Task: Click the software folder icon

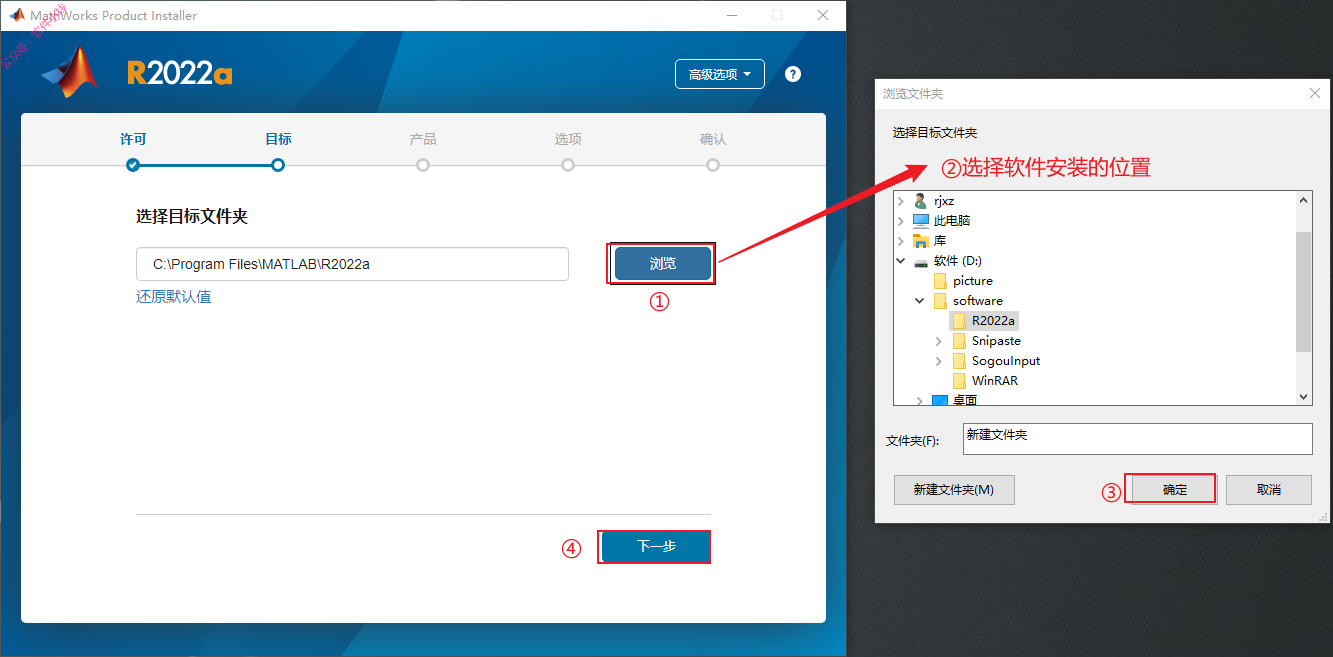Action: pos(940,301)
